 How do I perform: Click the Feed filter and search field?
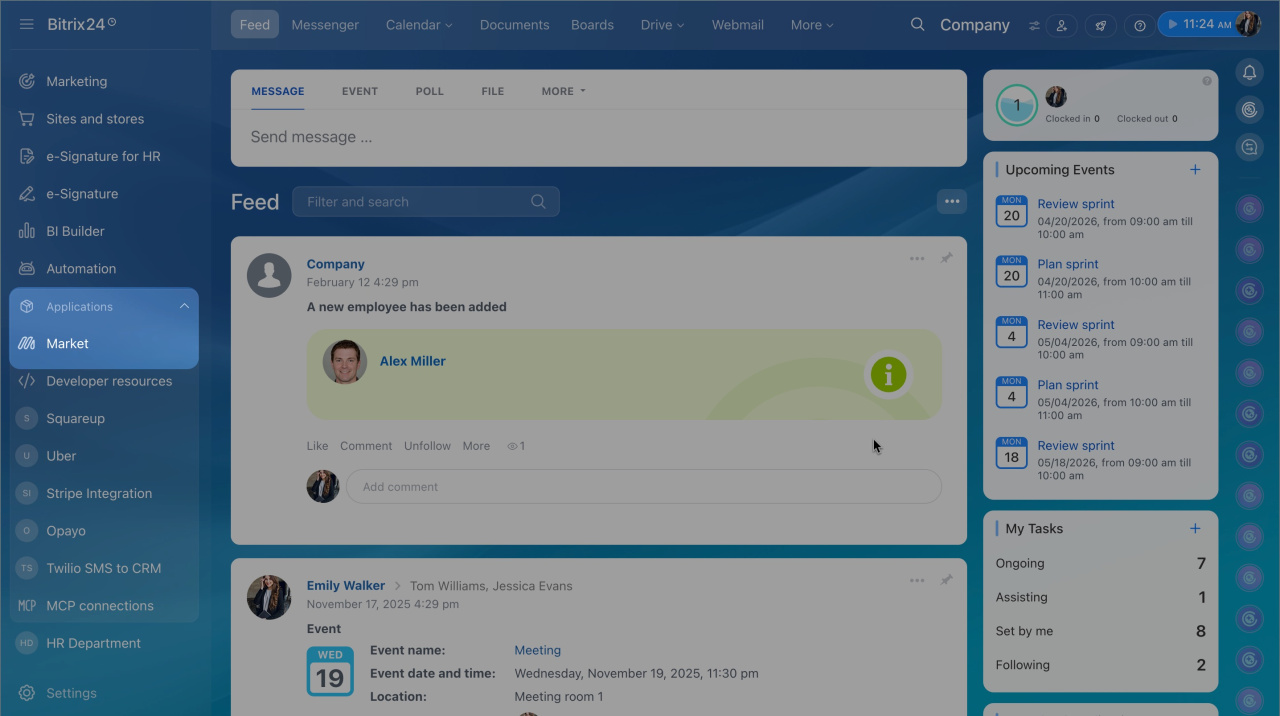pyautogui.click(x=415, y=202)
